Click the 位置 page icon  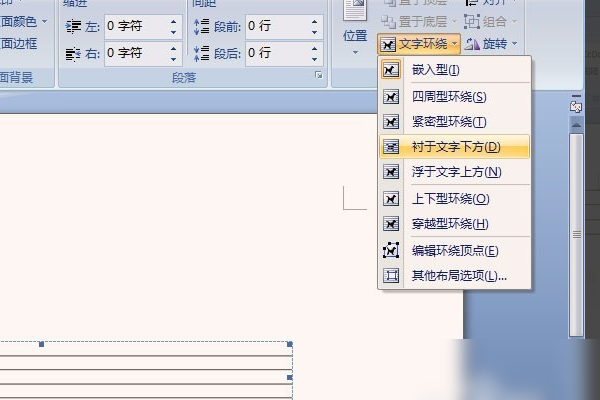click(x=355, y=10)
